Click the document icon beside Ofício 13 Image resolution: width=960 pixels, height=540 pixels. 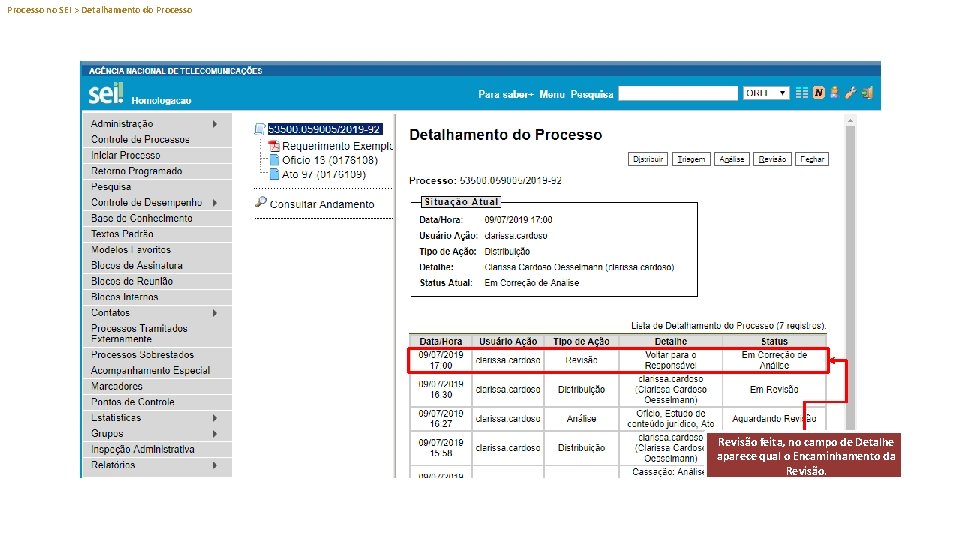274,160
